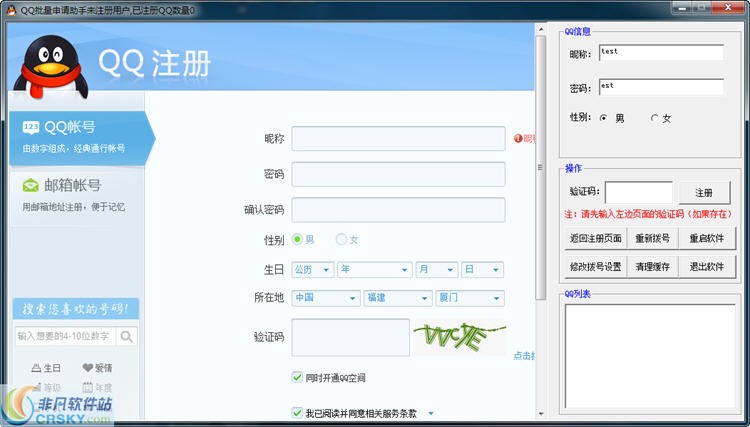Click the empty QQ列表 list box

coord(650,356)
